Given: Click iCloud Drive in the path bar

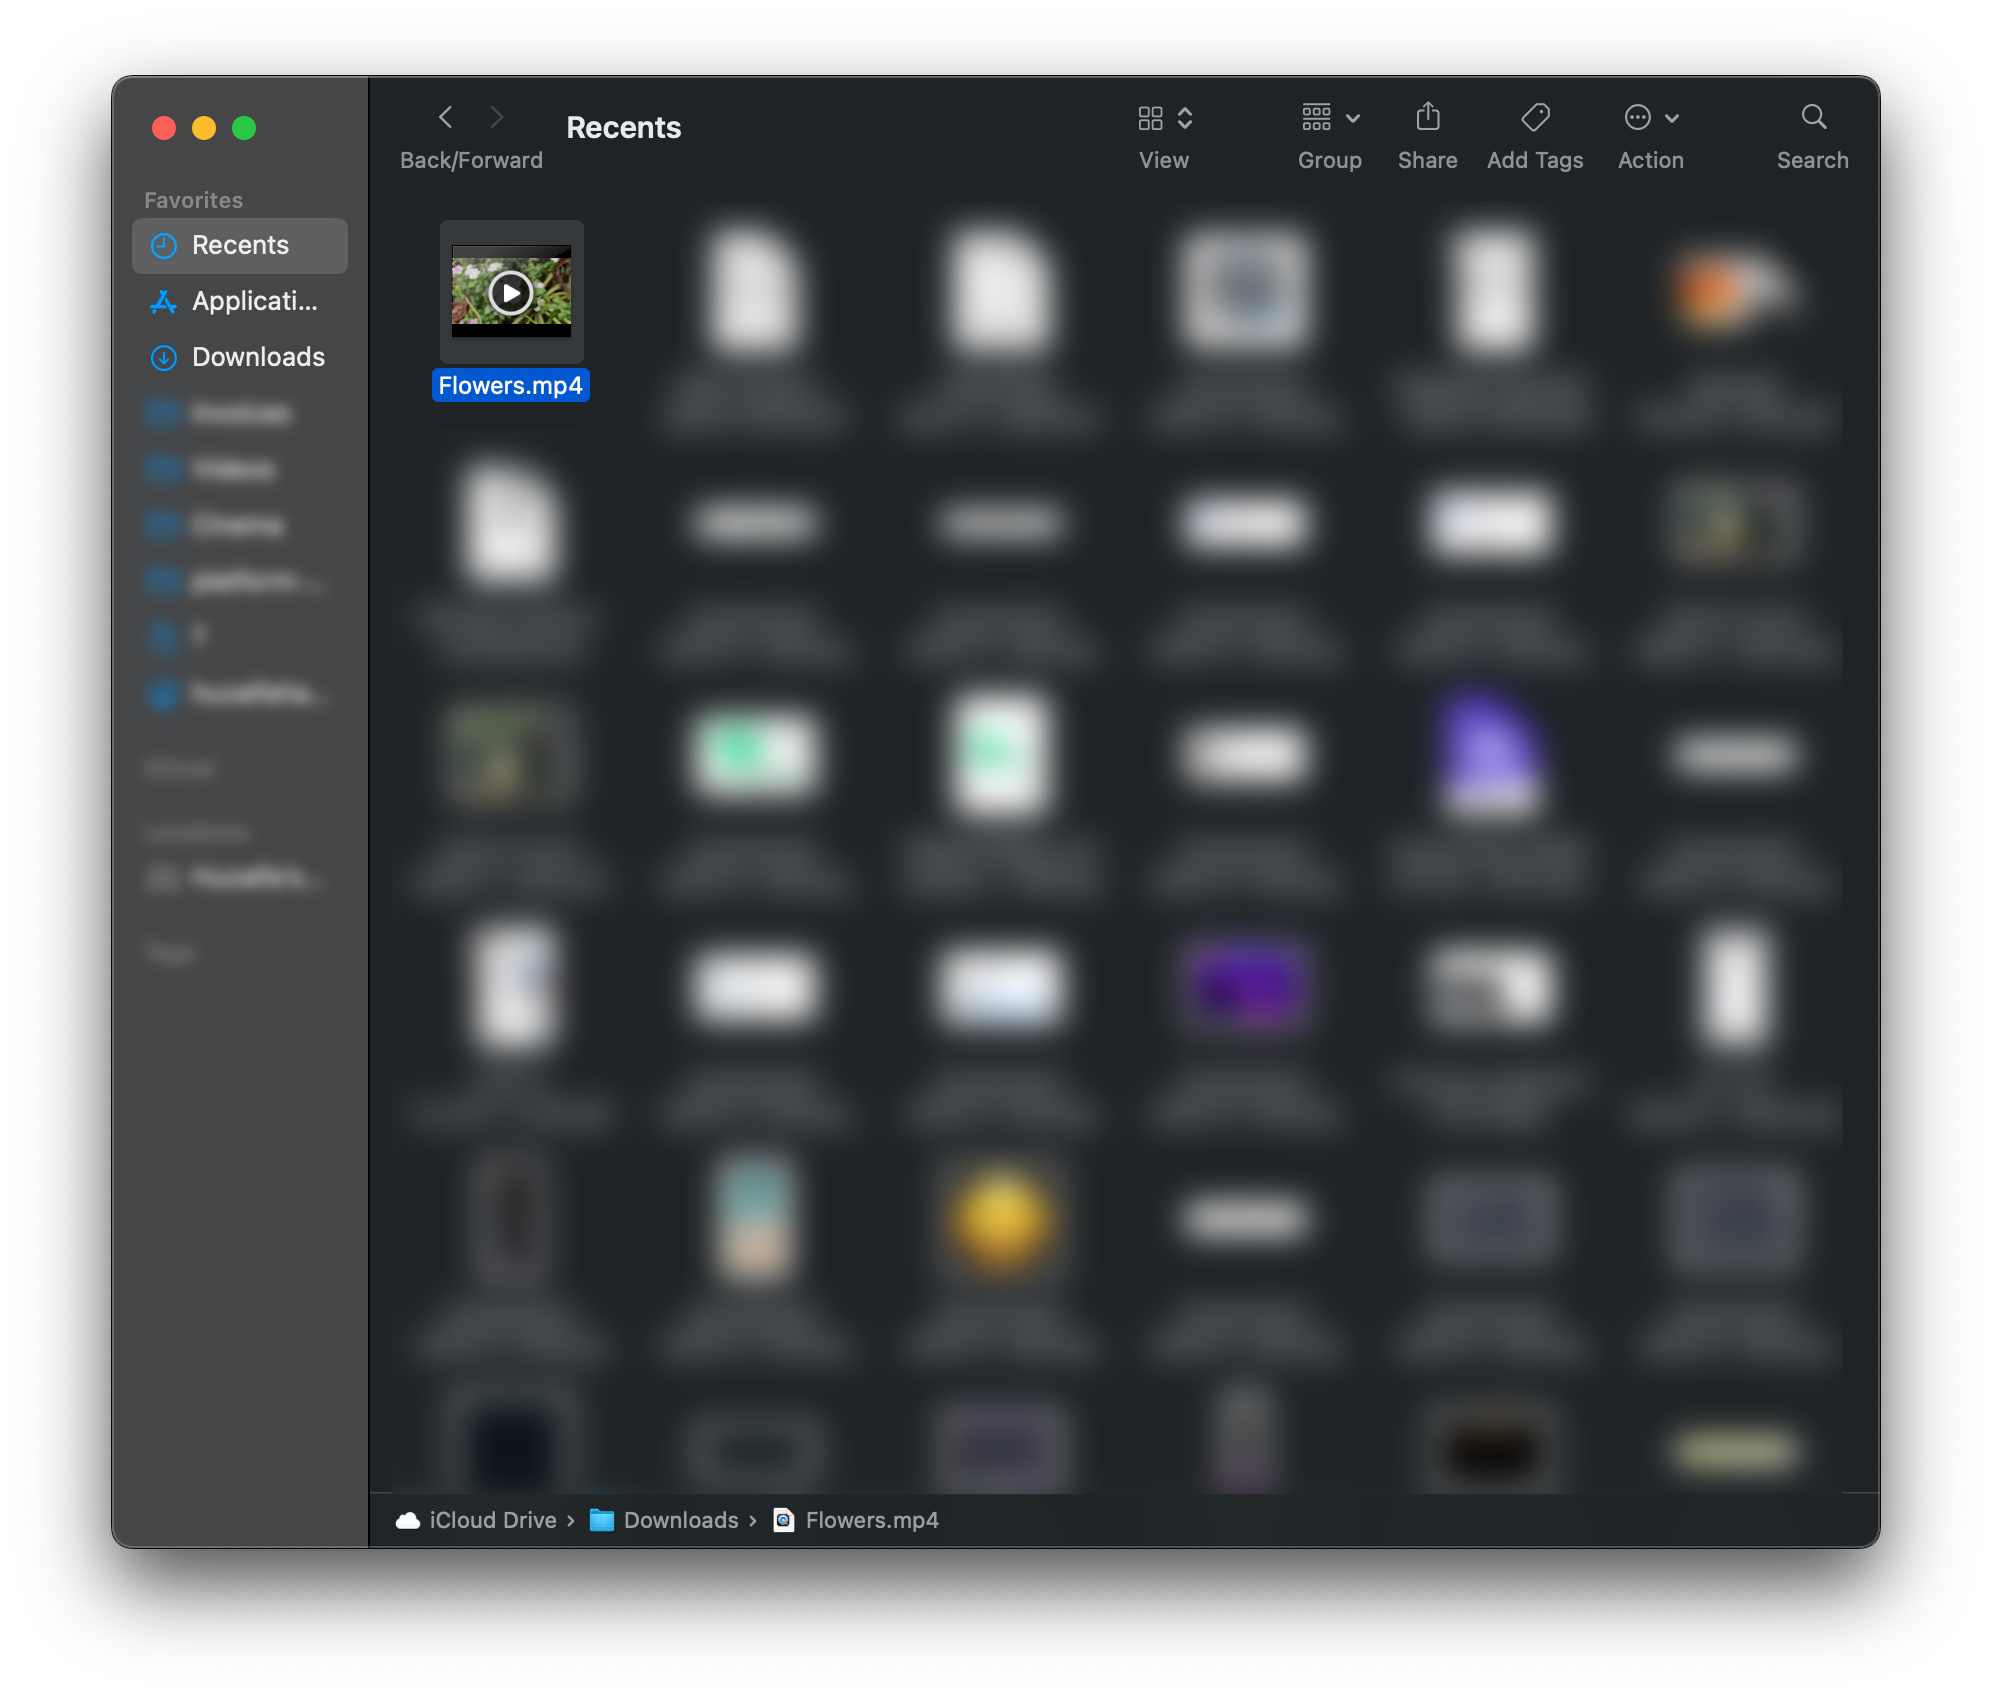Looking at the screenshot, I should click(x=492, y=1521).
